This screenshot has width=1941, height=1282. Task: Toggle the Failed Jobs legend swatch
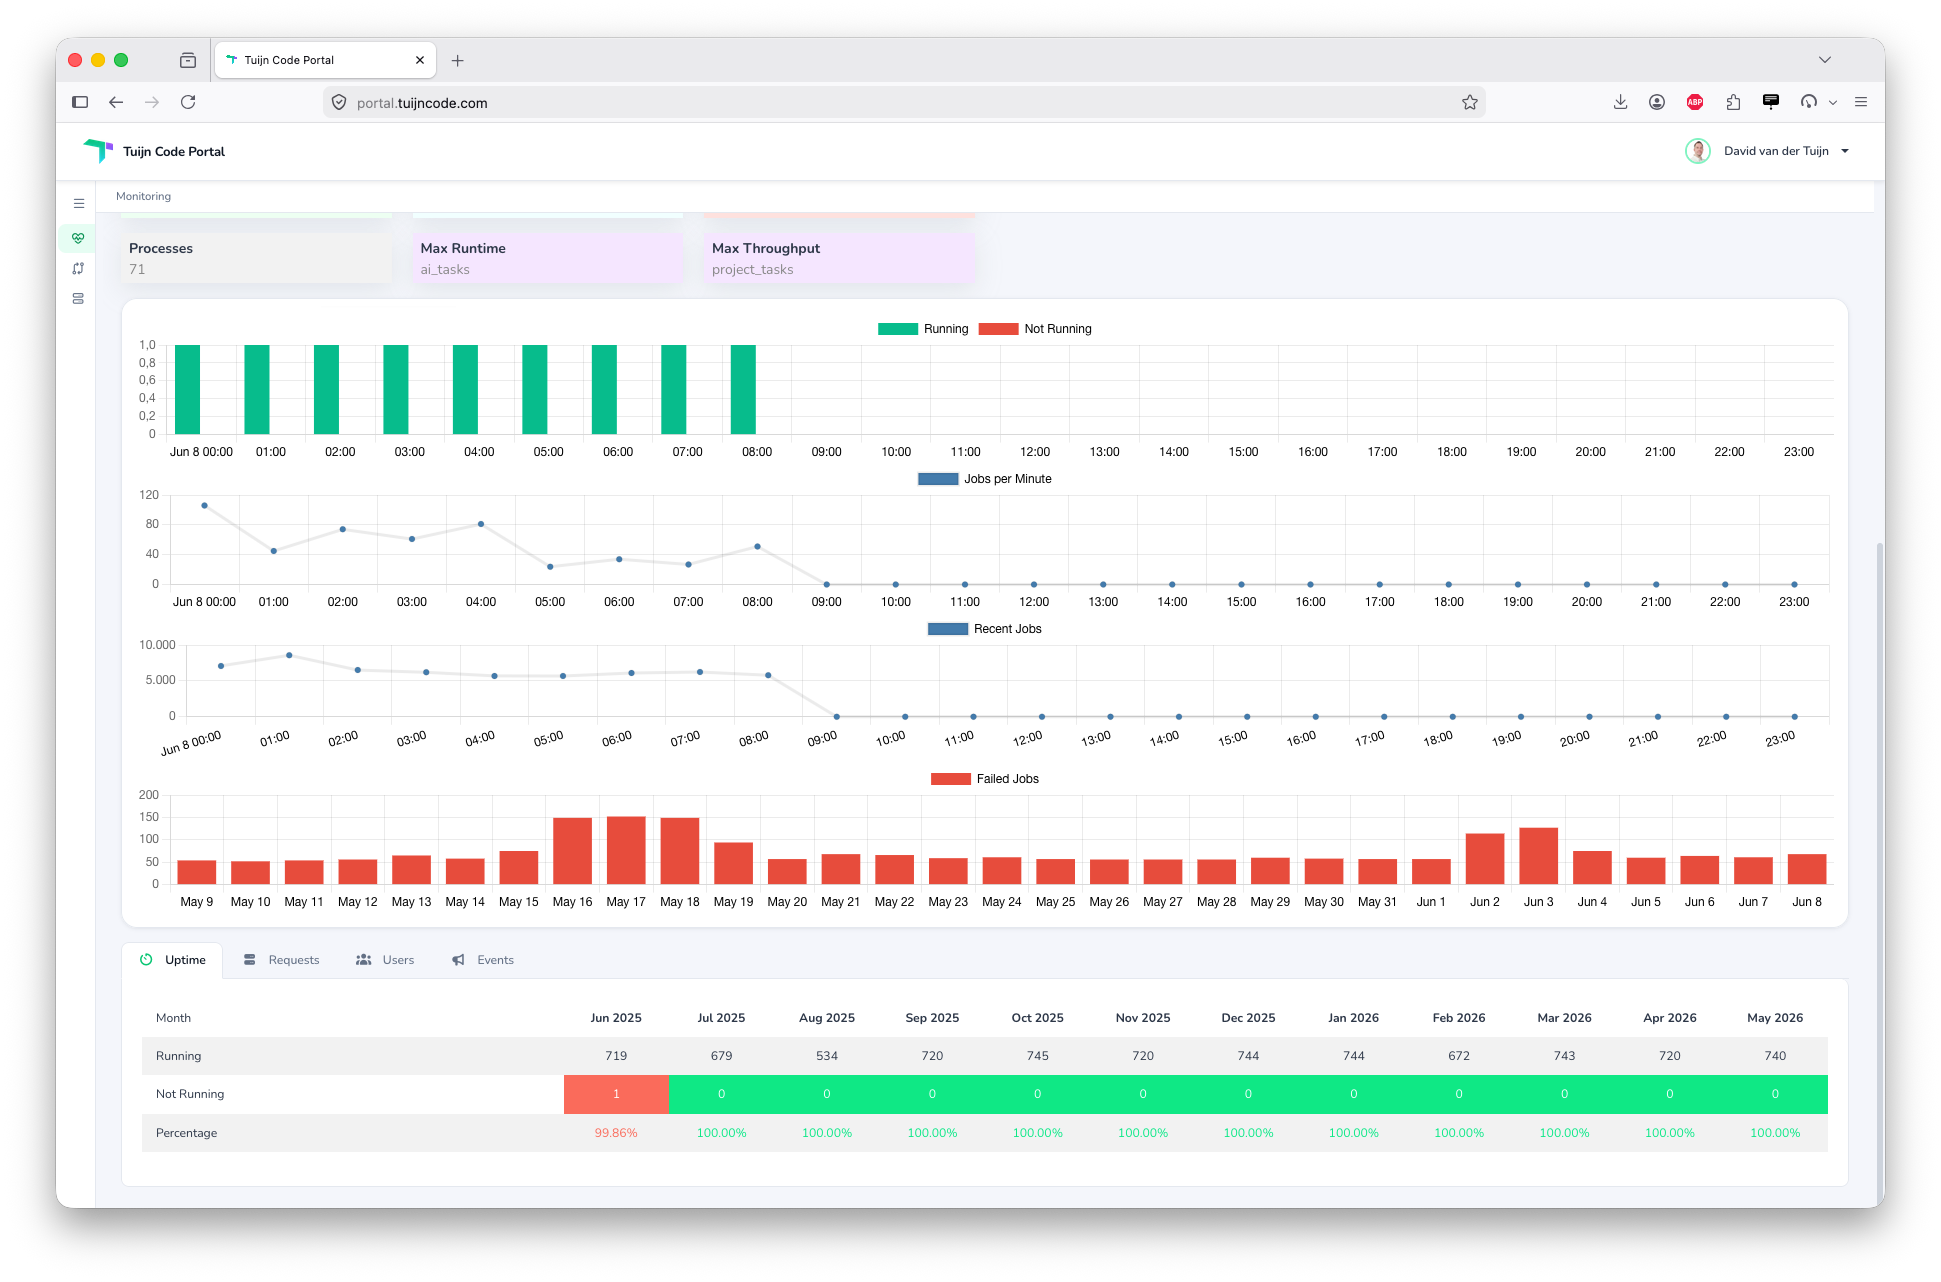[950, 779]
